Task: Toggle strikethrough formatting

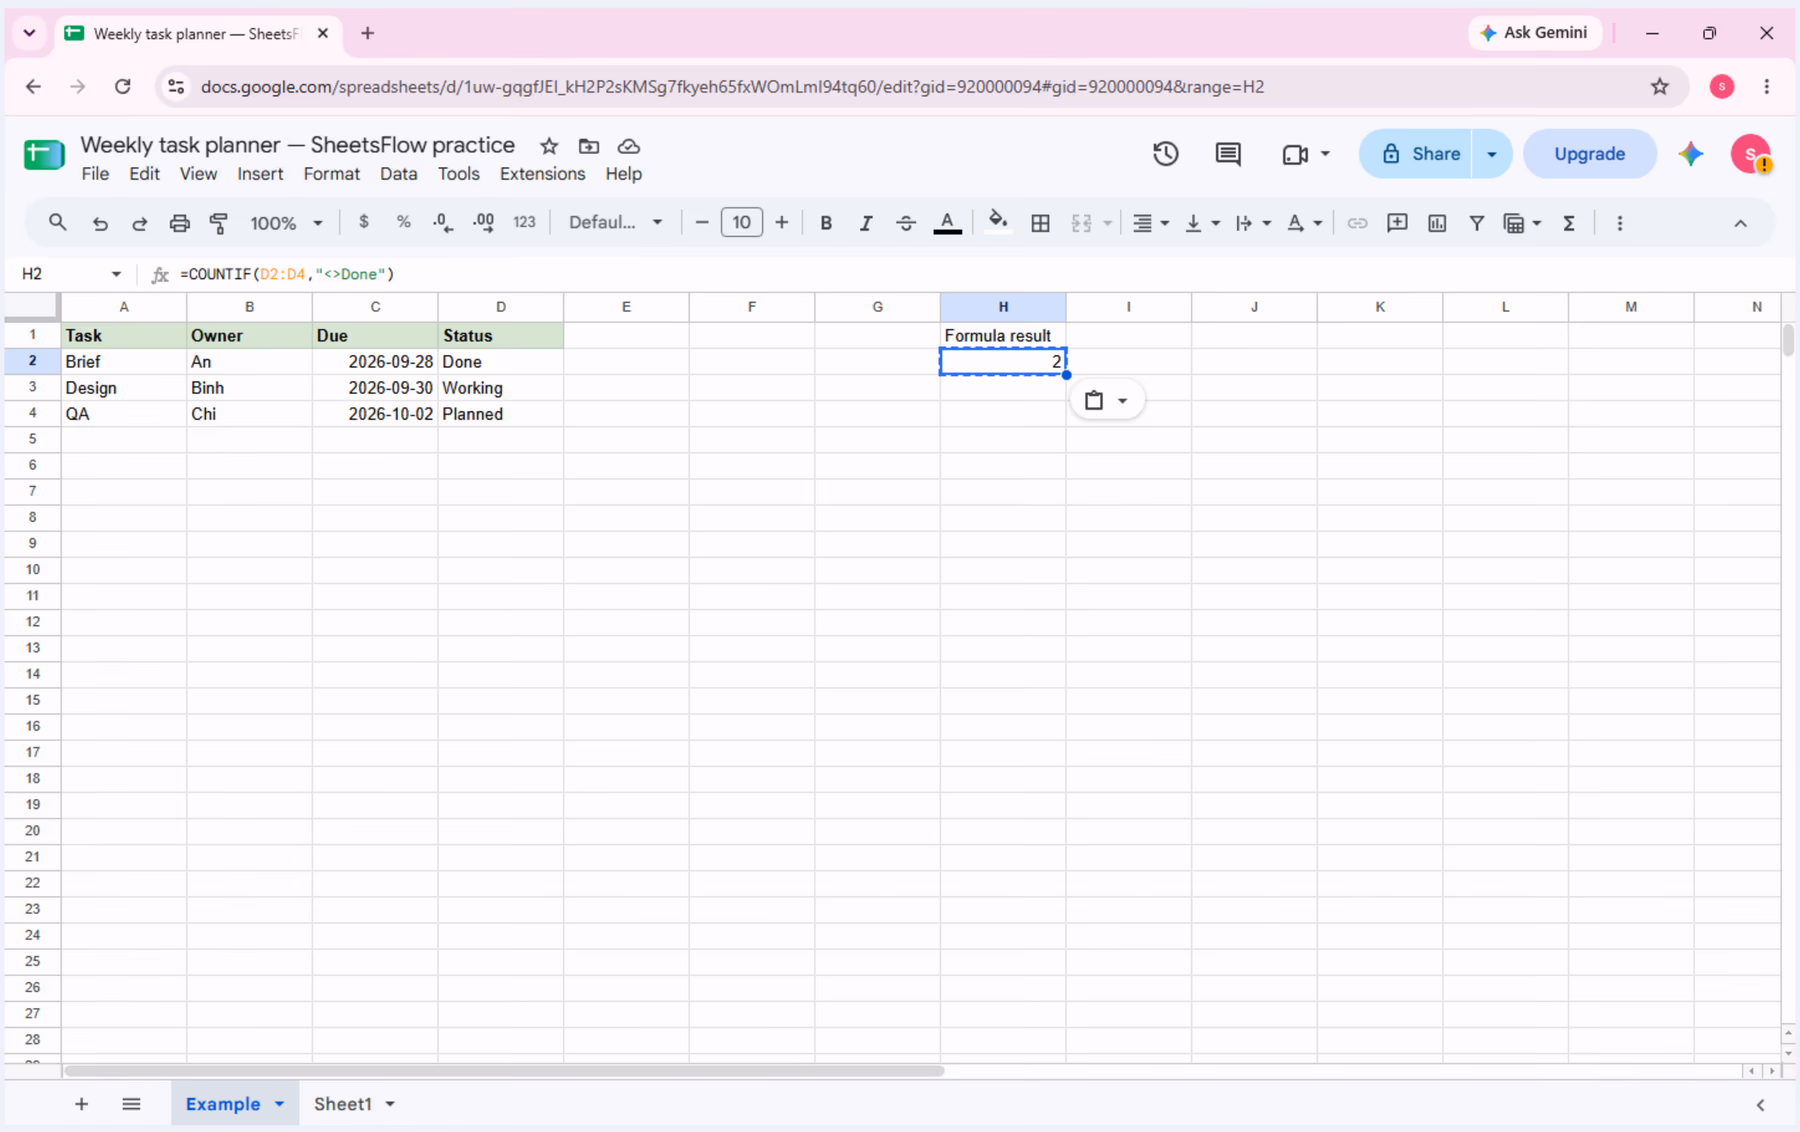Action: pyautogui.click(x=906, y=223)
